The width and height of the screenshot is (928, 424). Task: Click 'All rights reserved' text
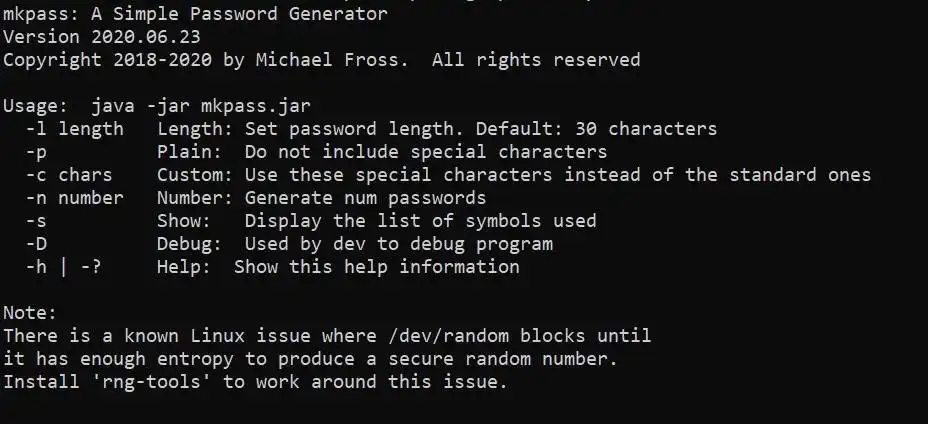[x=536, y=59]
